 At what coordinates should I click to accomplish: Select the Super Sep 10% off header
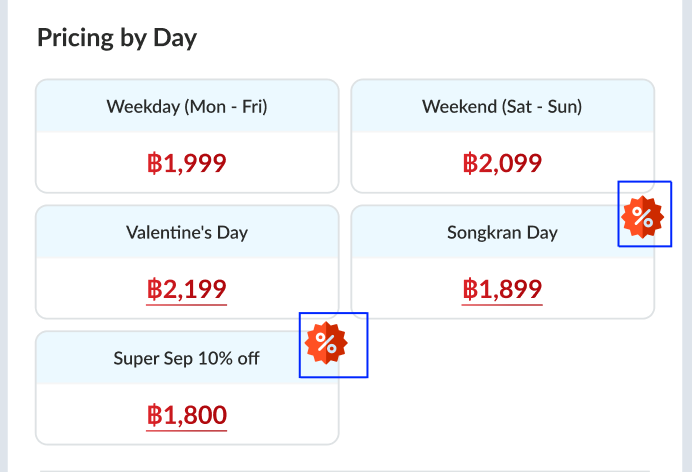coord(187,358)
